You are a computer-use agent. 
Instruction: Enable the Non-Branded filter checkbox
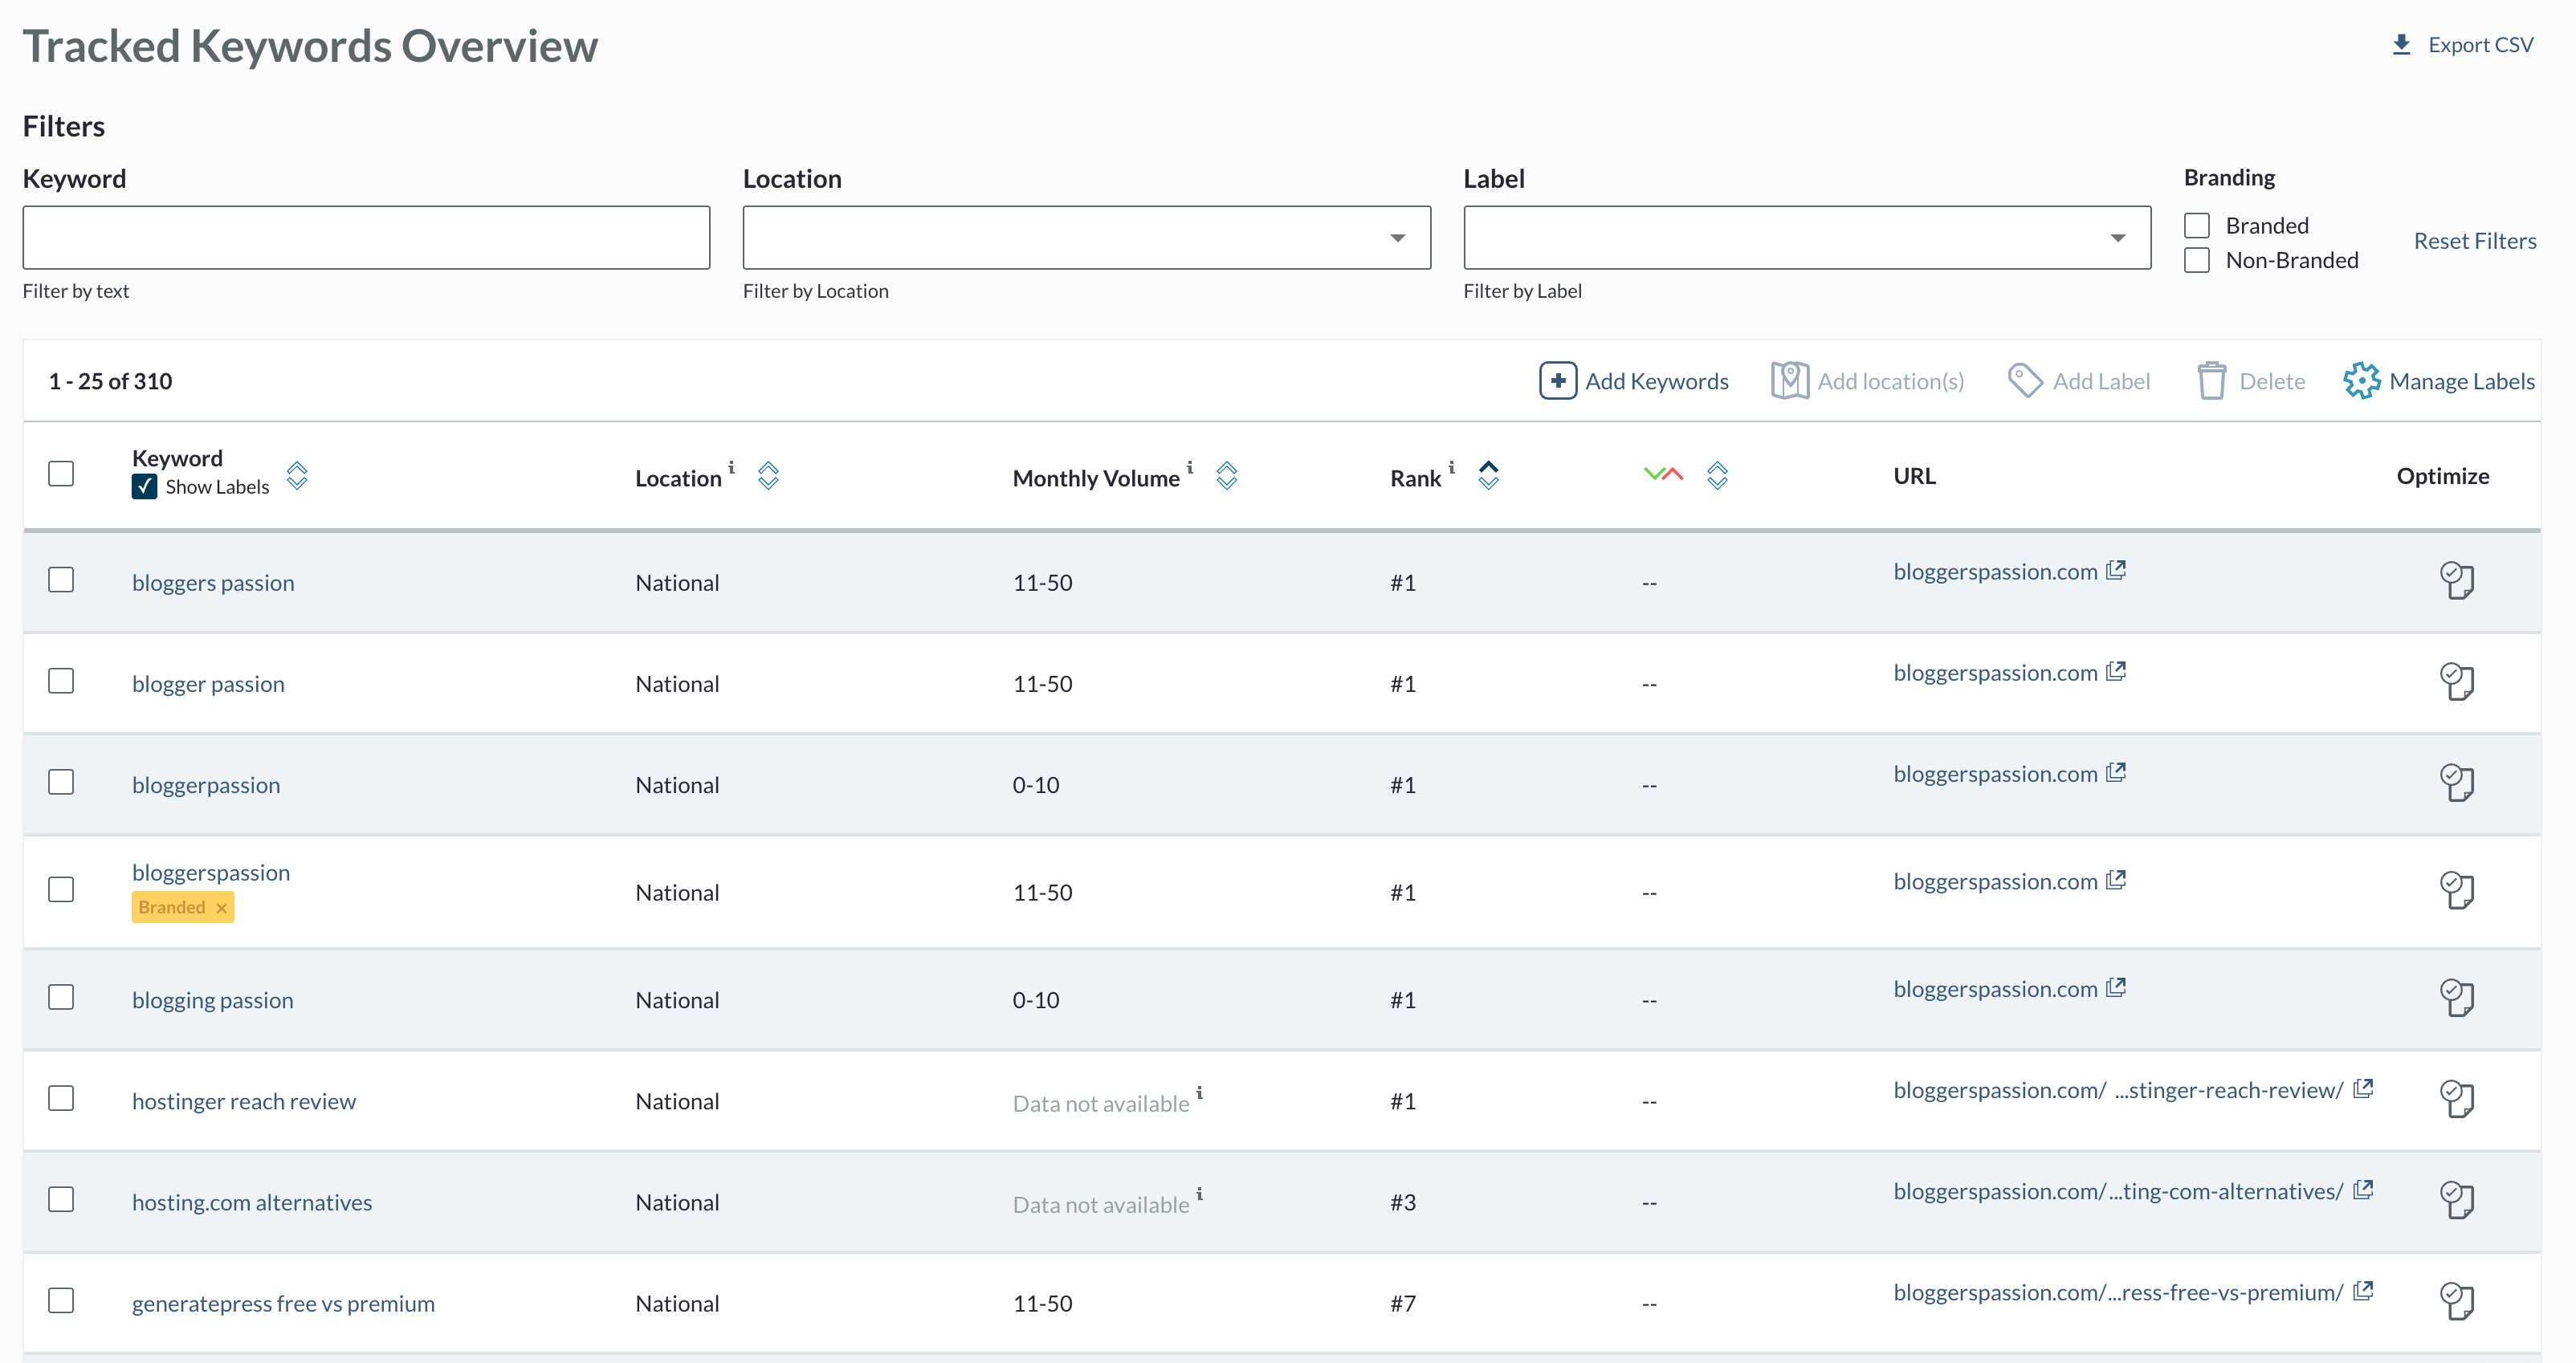pos(2196,260)
